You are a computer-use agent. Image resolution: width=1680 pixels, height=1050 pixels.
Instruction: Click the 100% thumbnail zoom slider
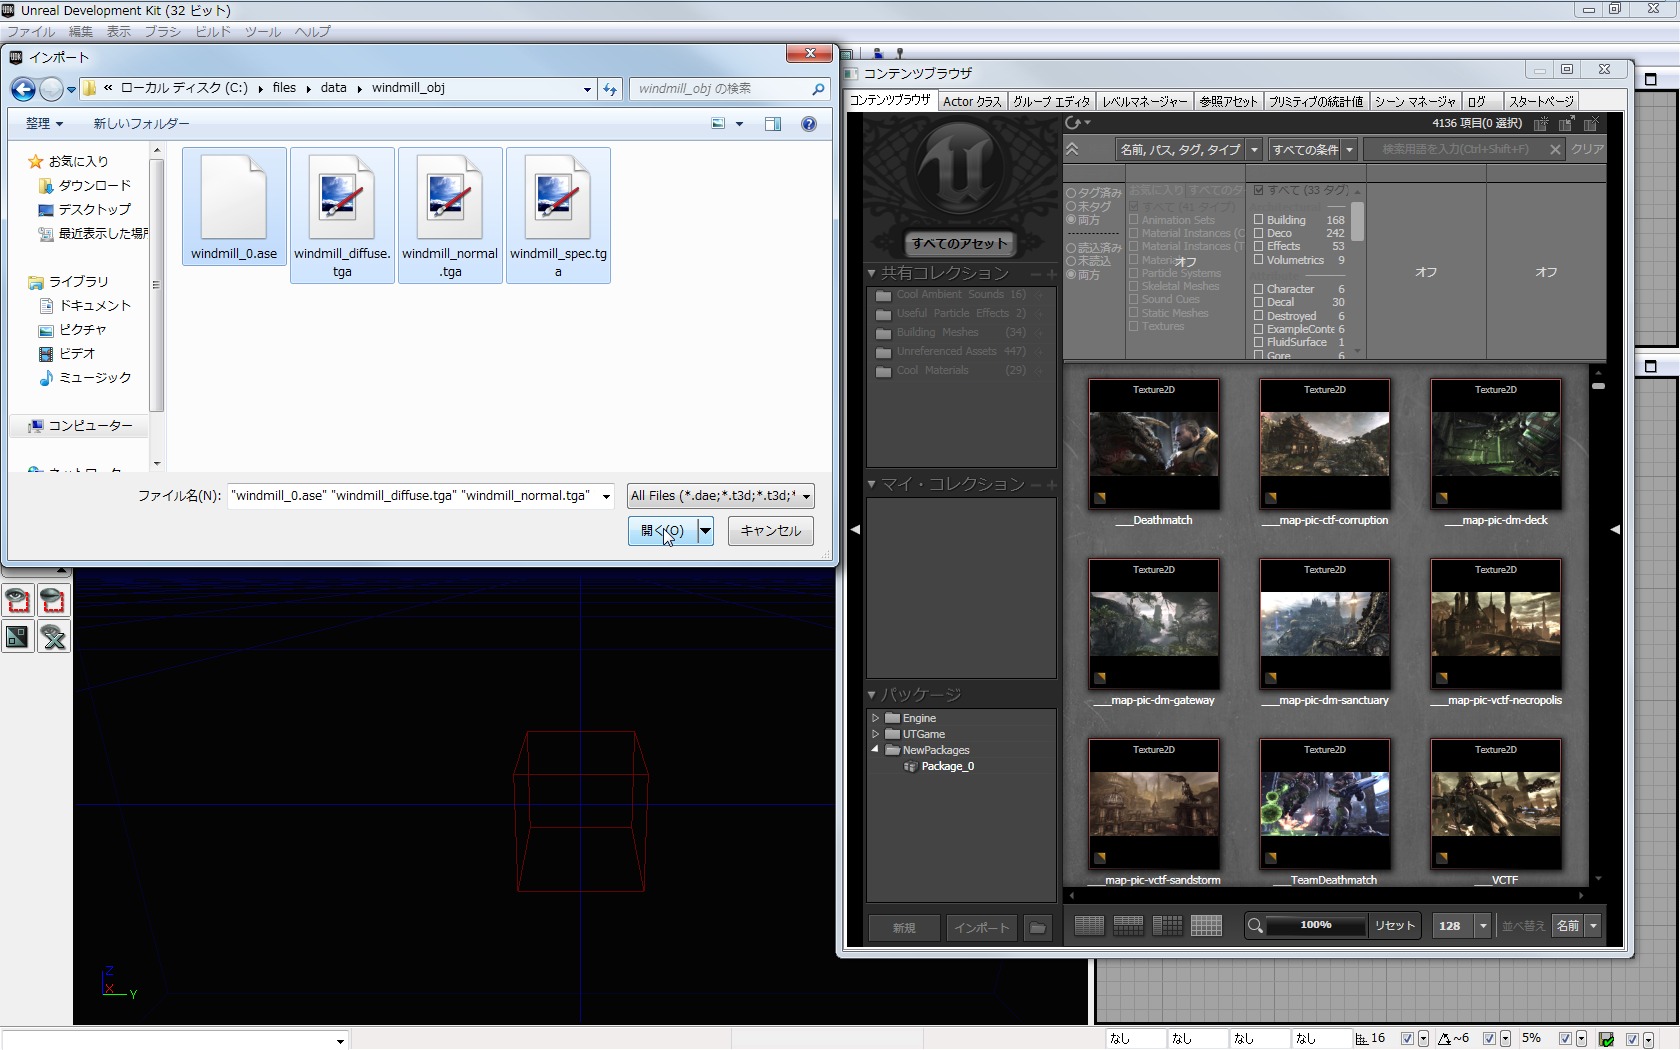[1315, 926]
